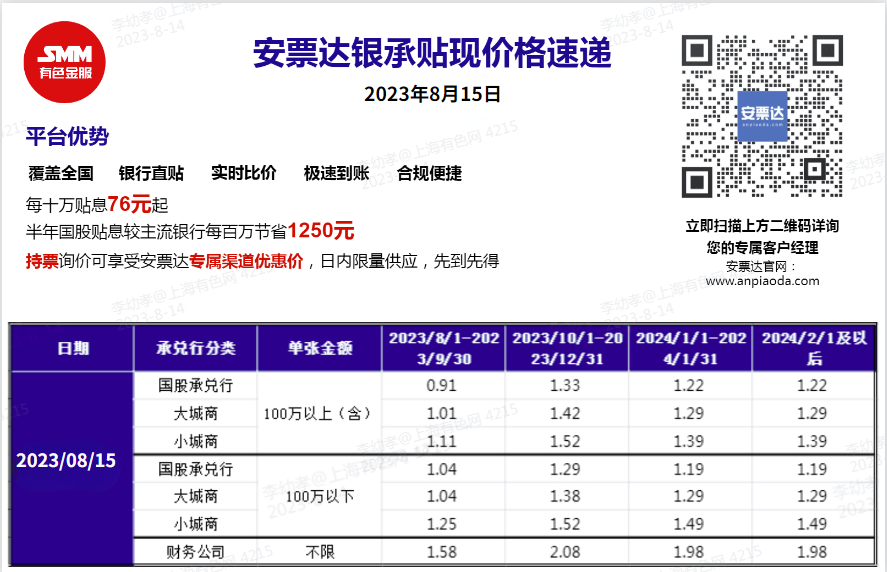Click the red 专属渠道优惠价 phrase
887x572 pixels.
[246, 261]
